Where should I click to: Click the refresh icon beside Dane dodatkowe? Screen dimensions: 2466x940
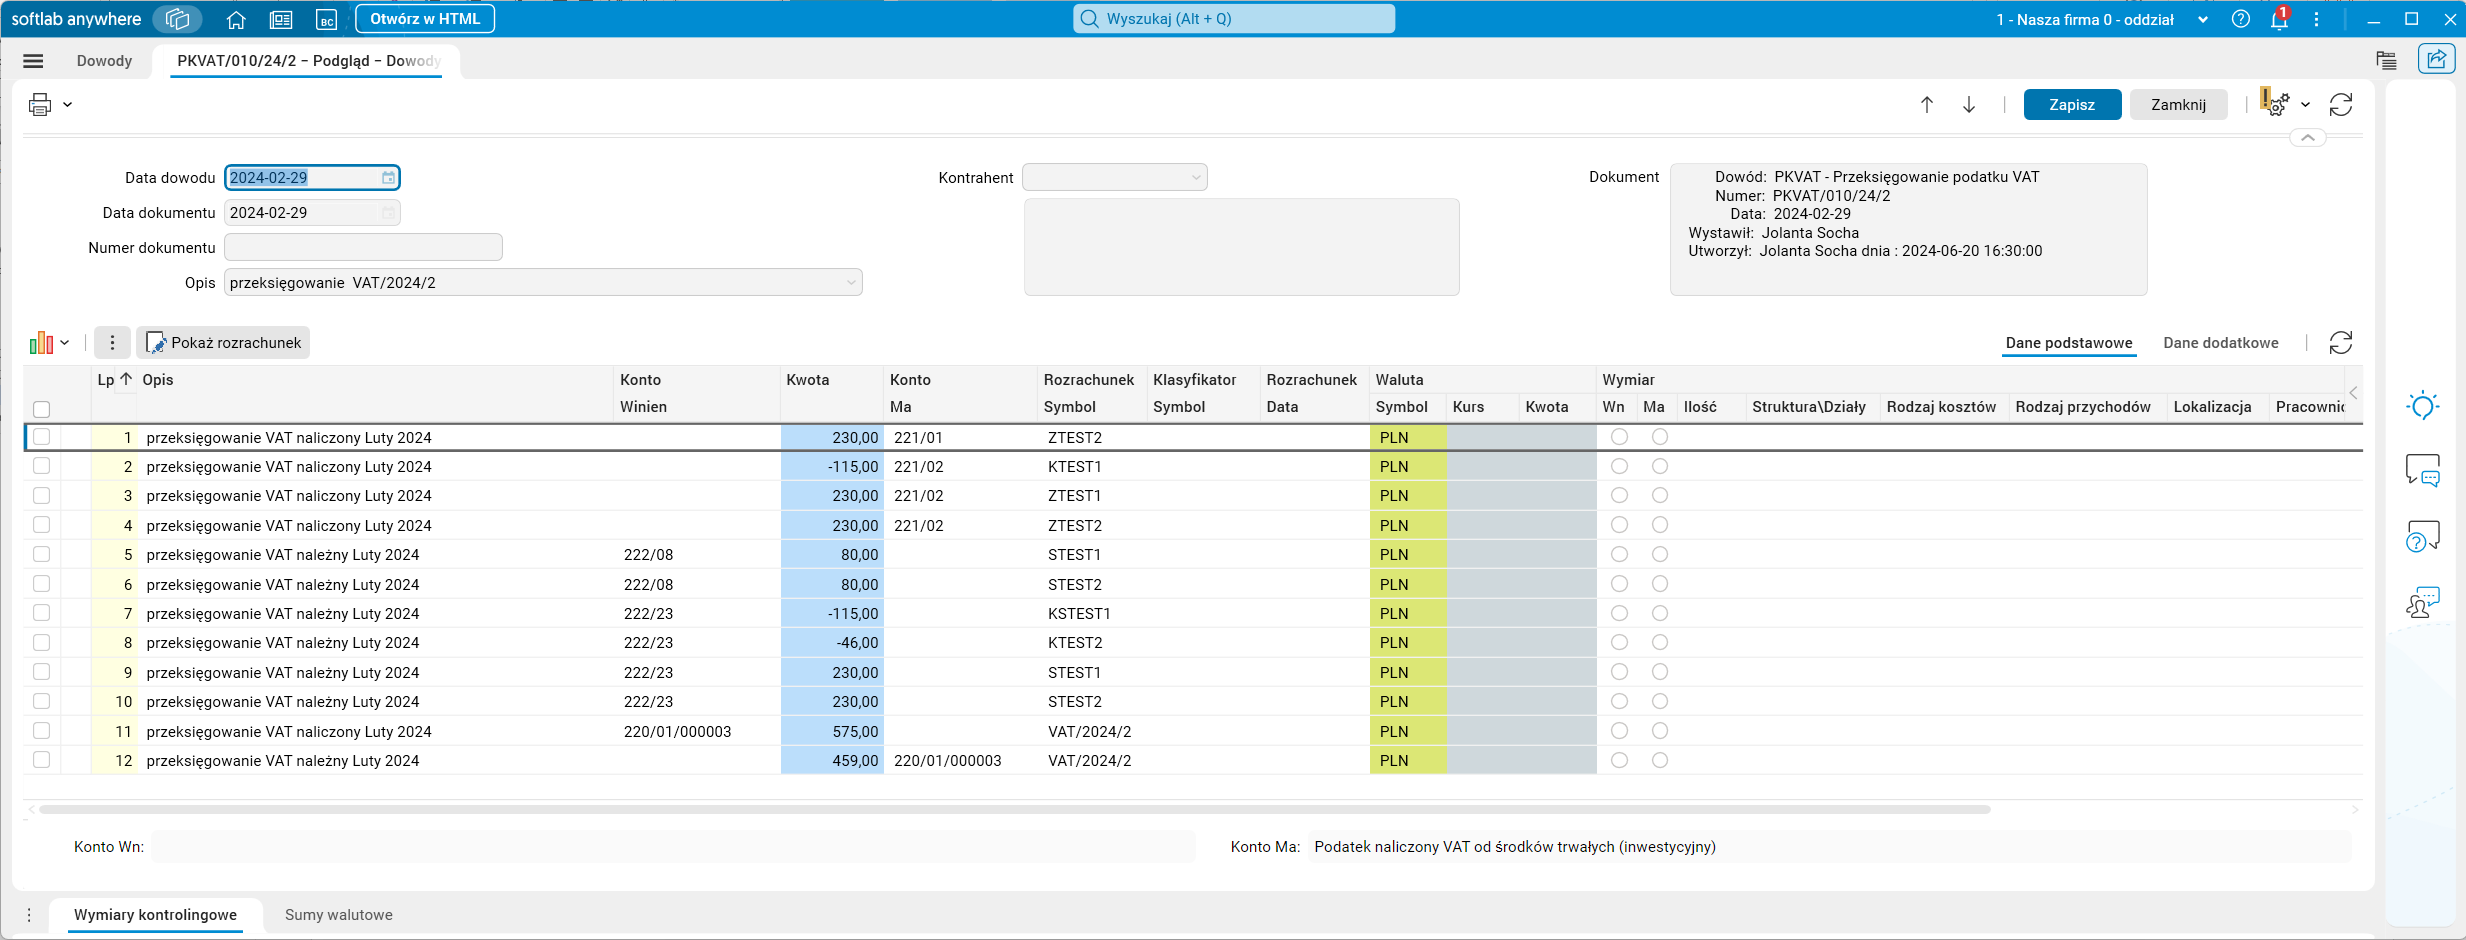2340,343
